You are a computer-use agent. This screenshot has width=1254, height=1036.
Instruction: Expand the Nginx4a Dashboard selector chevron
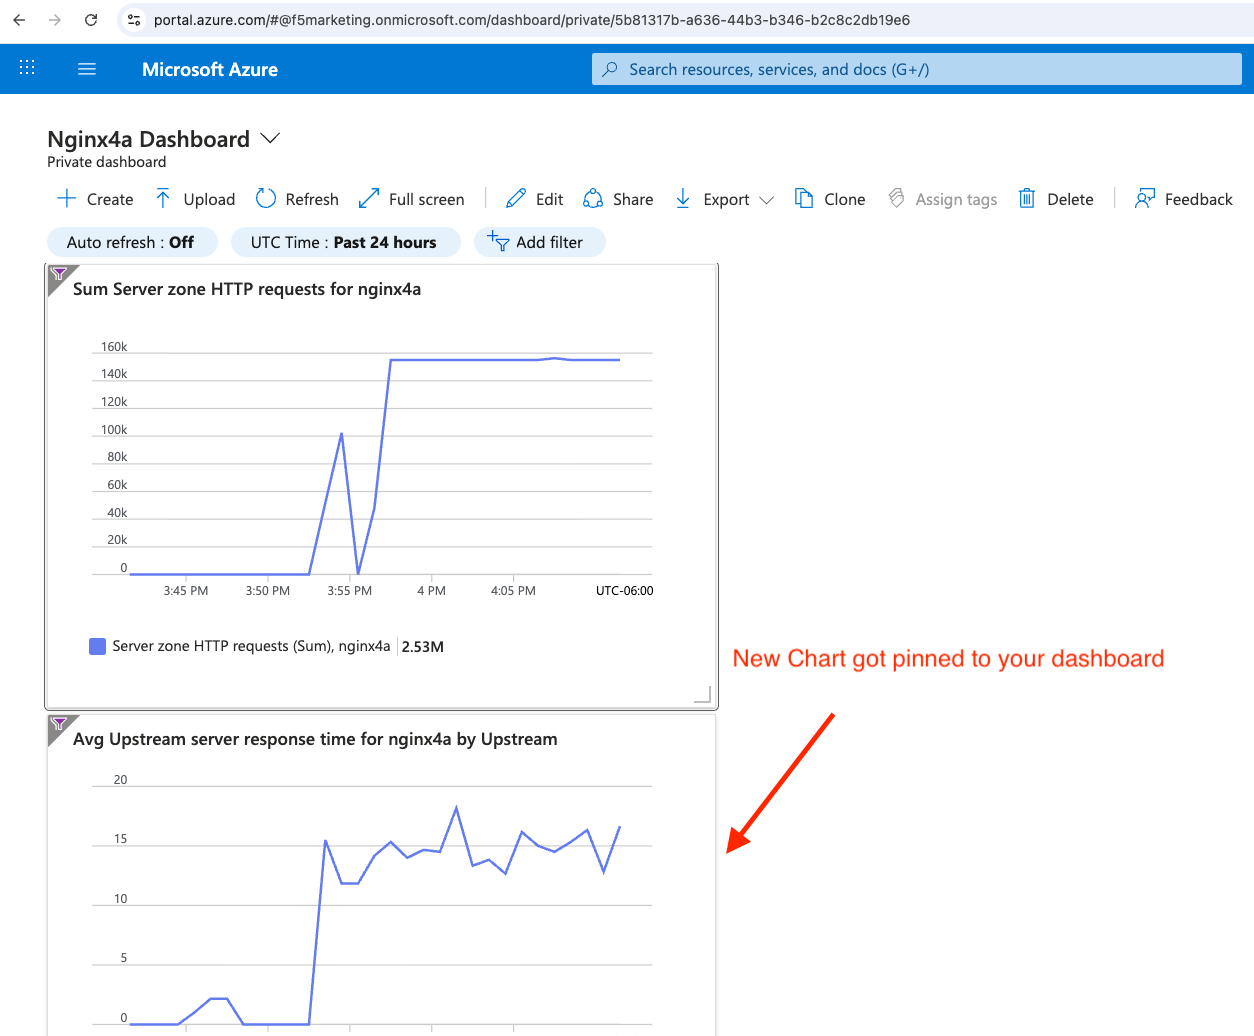coord(270,138)
